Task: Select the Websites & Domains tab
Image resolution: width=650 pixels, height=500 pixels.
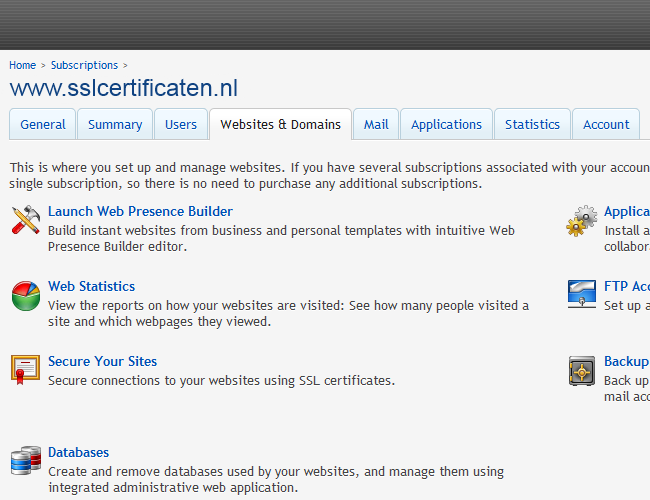Action: pos(281,124)
